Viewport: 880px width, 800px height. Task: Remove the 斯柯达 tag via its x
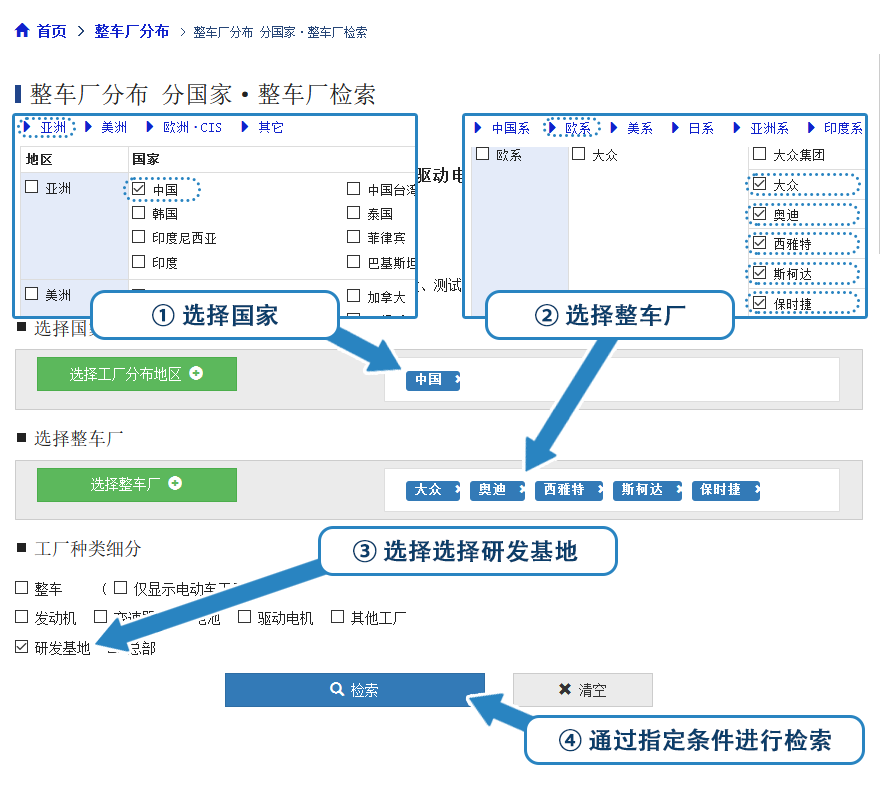(x=678, y=490)
